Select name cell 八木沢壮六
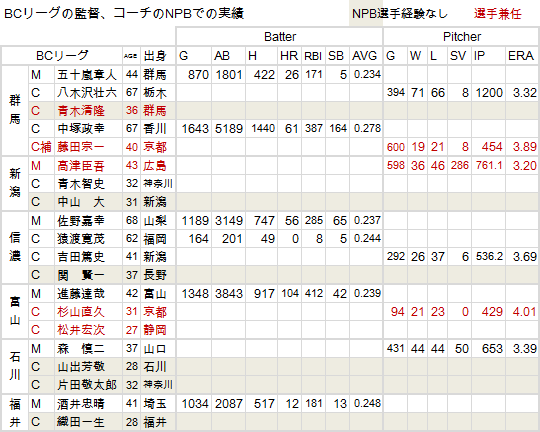Image resolution: width=540 pixels, height=432 pixels. 88,93
